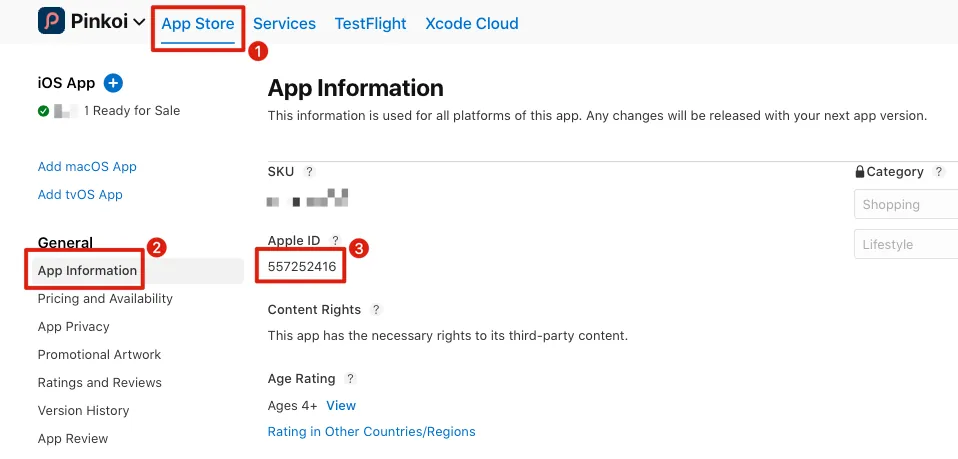Go to the Xcode Cloud tab
Image resolution: width=958 pixels, height=459 pixels.
pos(471,24)
